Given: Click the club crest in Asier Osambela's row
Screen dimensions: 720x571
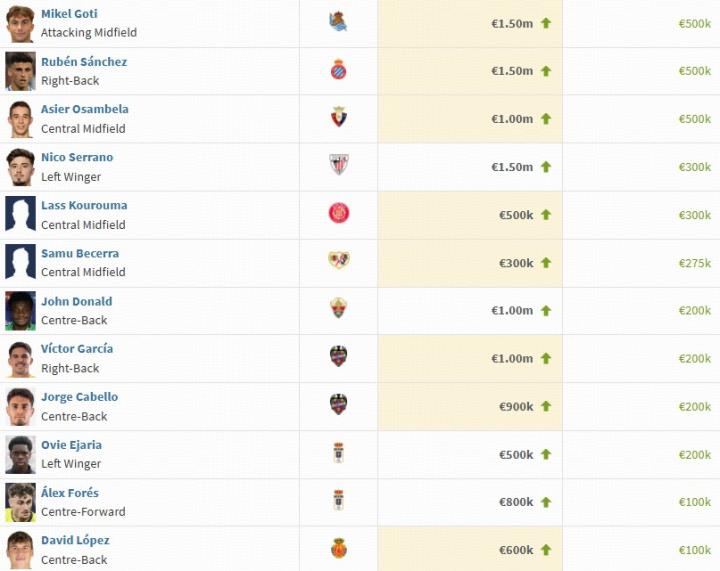Looking at the screenshot, I should [x=338, y=117].
